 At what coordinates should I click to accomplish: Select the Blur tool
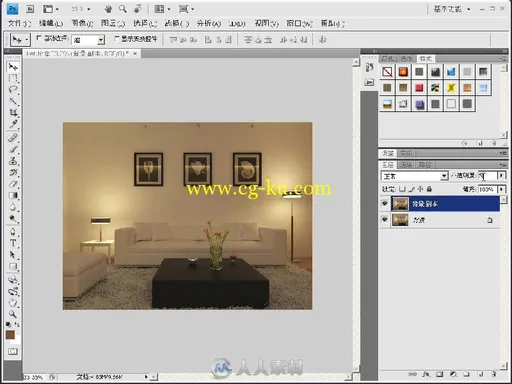13,207
